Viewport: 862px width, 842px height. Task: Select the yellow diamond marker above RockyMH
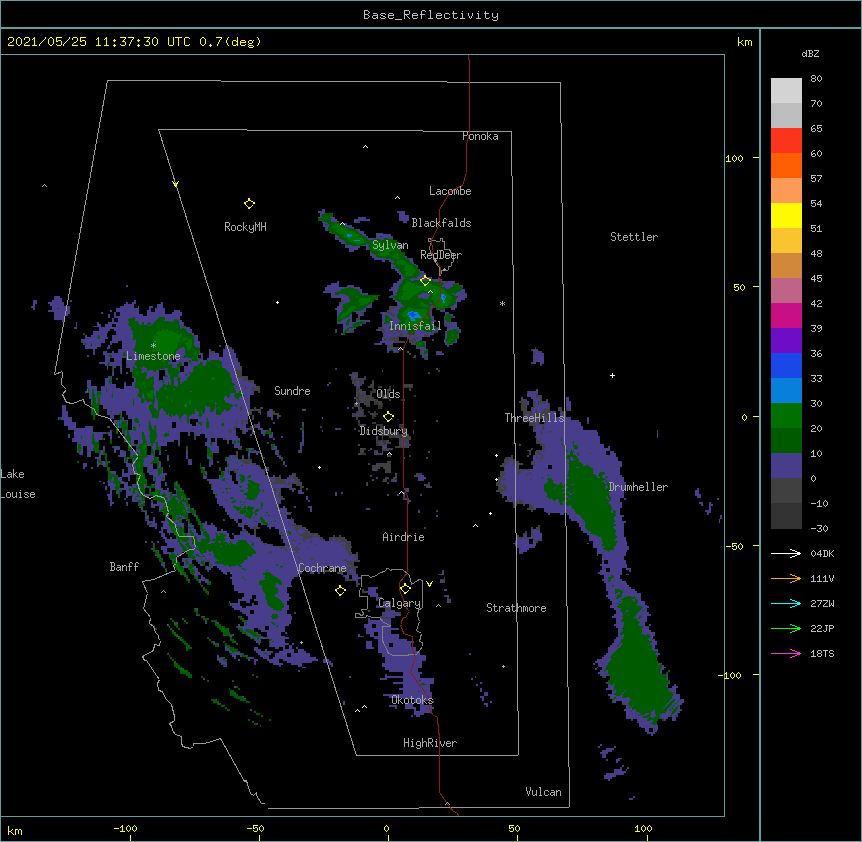coord(249,204)
